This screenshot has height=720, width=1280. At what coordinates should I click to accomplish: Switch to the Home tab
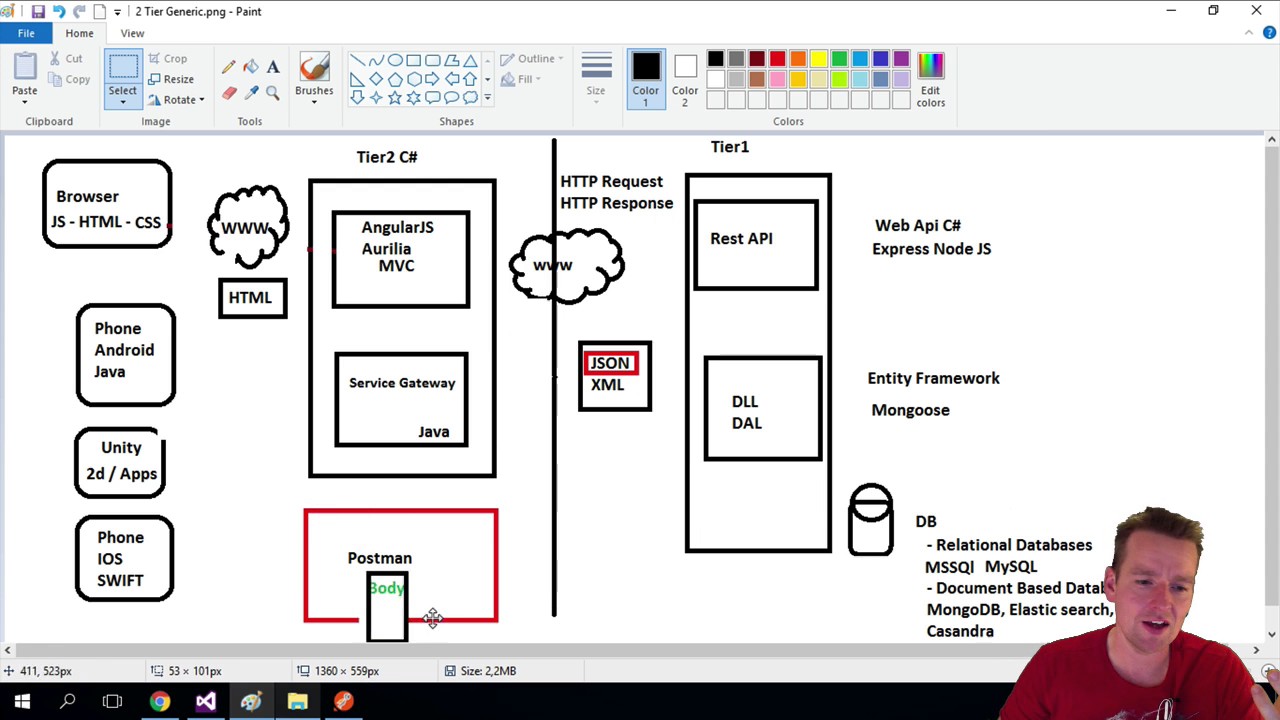pyautogui.click(x=79, y=33)
